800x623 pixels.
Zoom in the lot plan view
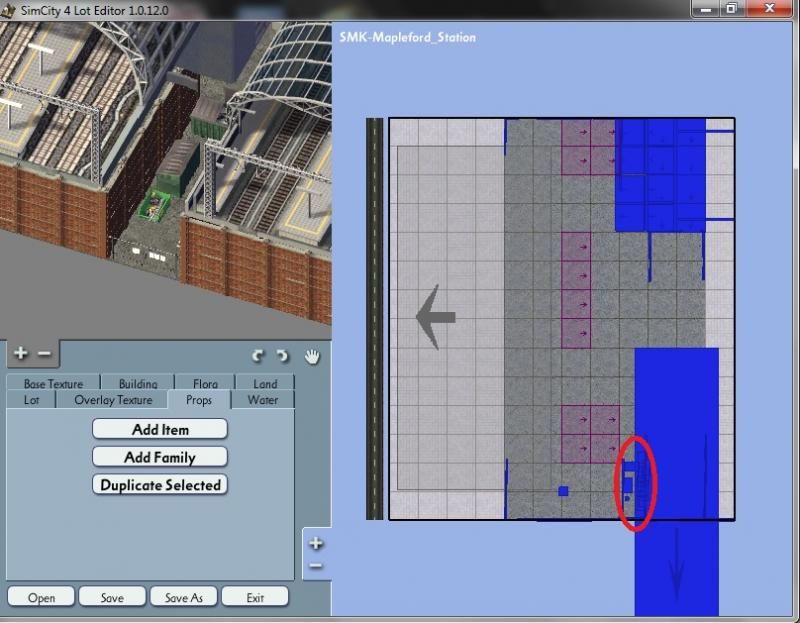(316, 543)
